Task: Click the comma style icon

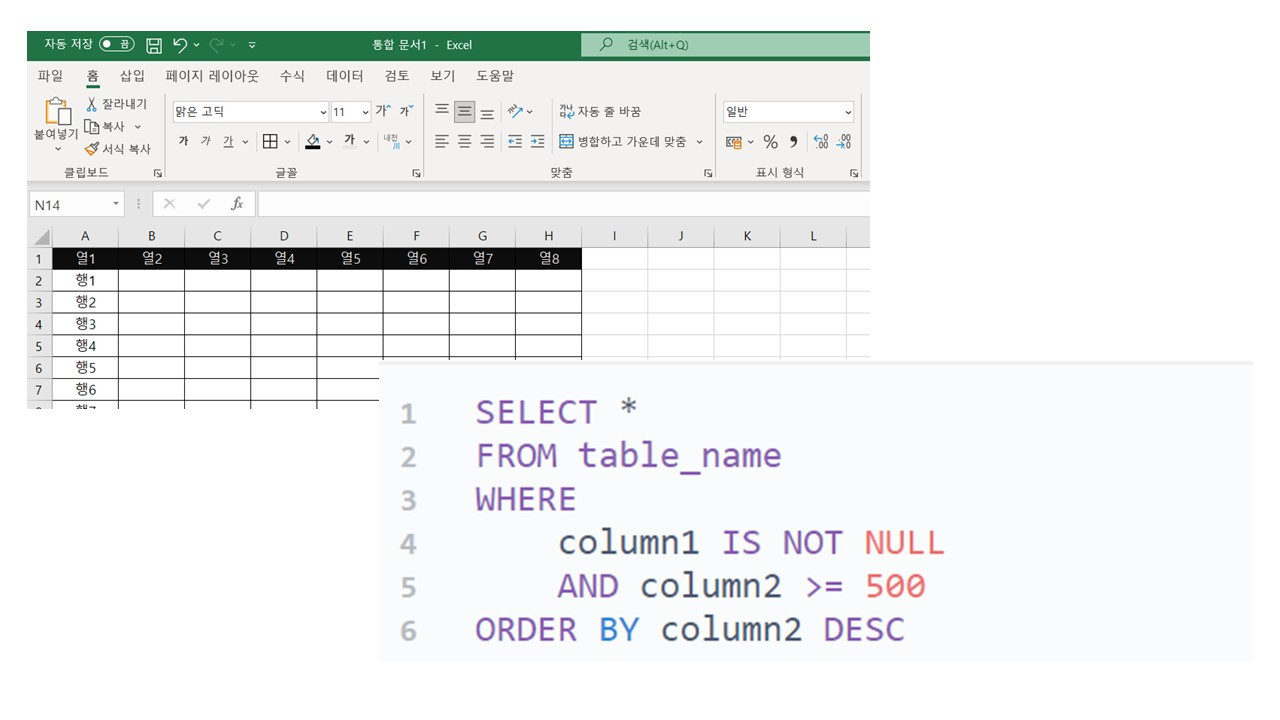Action: tap(794, 142)
